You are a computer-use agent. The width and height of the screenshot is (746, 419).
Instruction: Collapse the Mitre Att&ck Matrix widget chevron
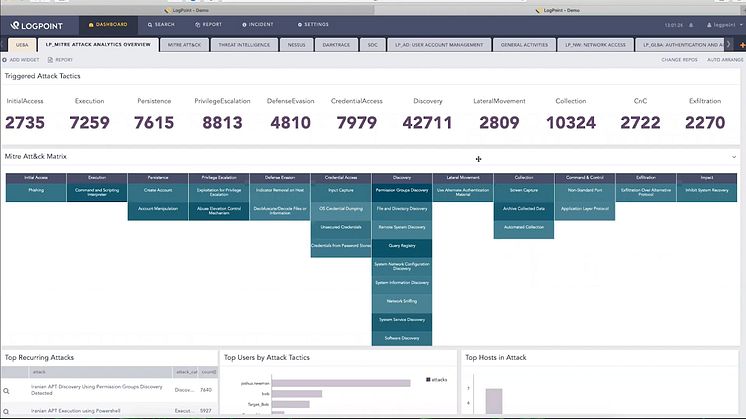coord(735,157)
